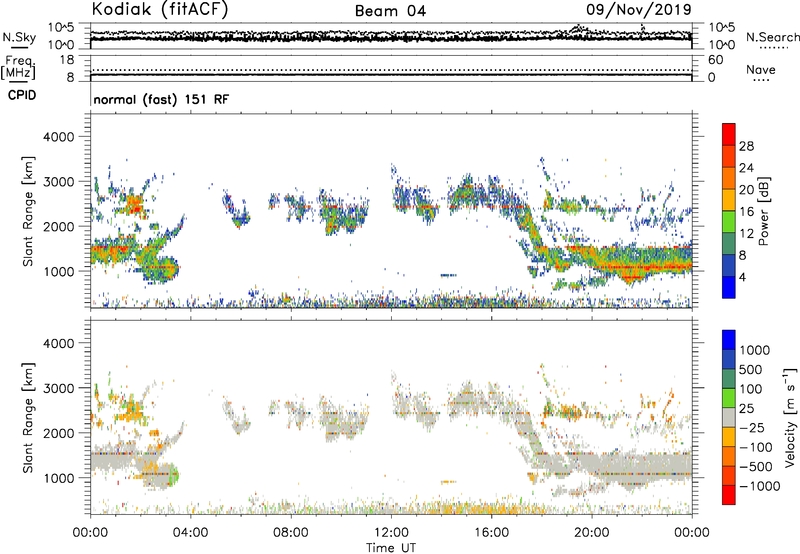
Task: Click the power panel 'Slant Range [km]' label
Action: tap(28, 211)
